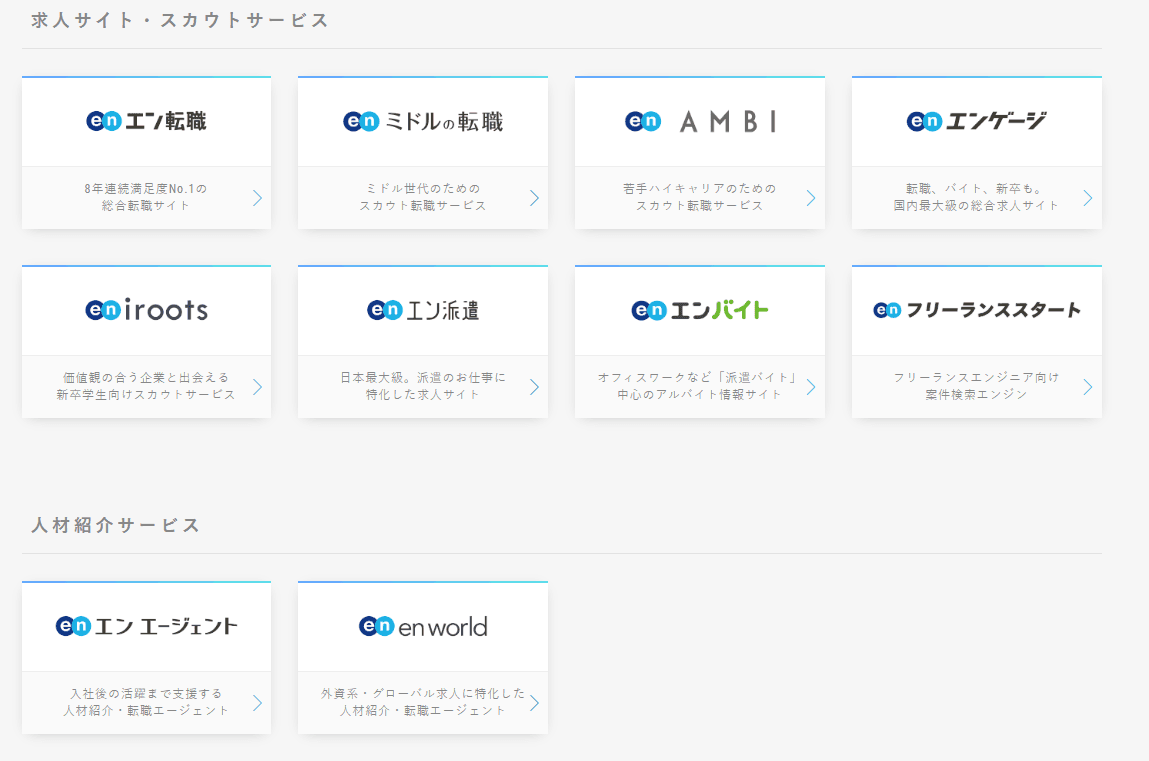
Task: Click arrow beside 若手ハイキャリアのための text
Action: coord(810,197)
